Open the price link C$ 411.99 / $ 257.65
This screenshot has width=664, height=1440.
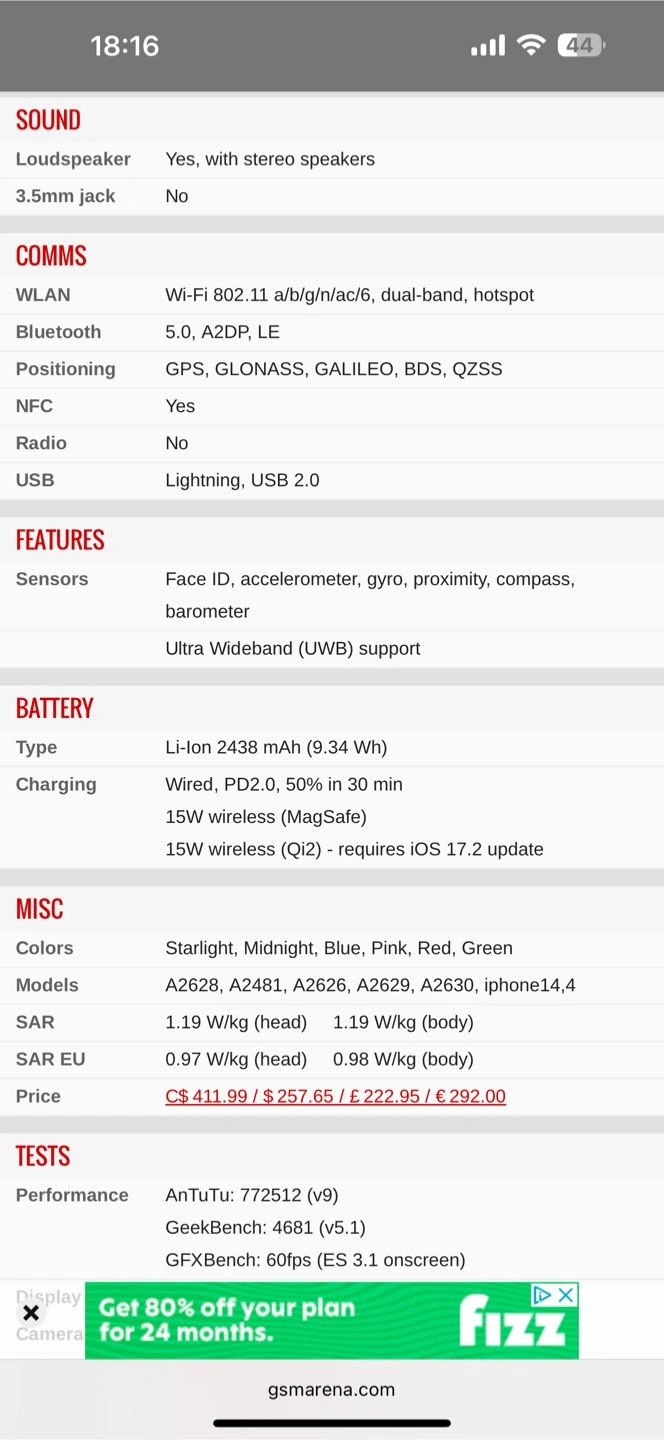coord(335,1096)
